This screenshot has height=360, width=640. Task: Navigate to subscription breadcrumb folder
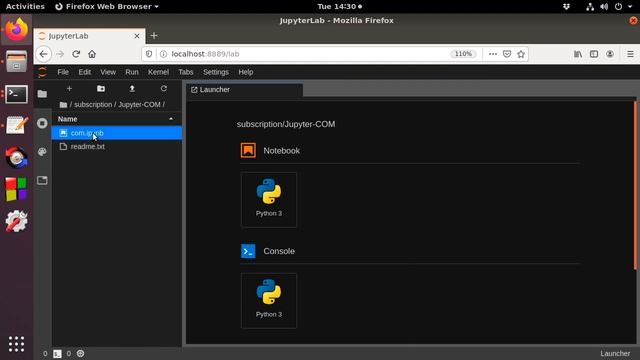click(x=93, y=105)
